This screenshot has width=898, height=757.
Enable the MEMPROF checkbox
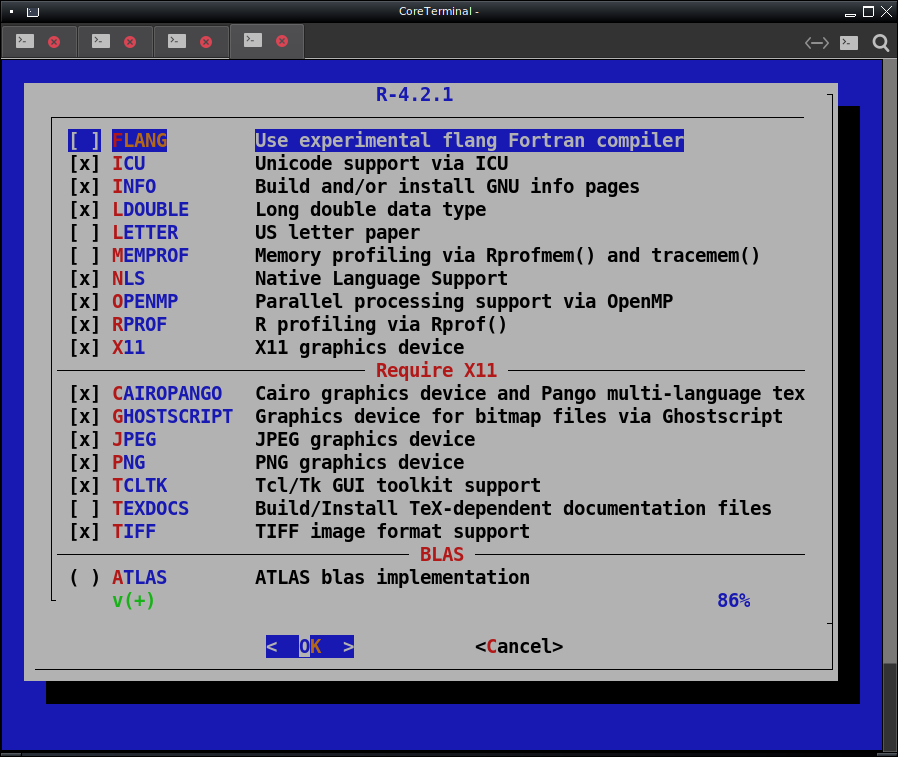tap(84, 255)
